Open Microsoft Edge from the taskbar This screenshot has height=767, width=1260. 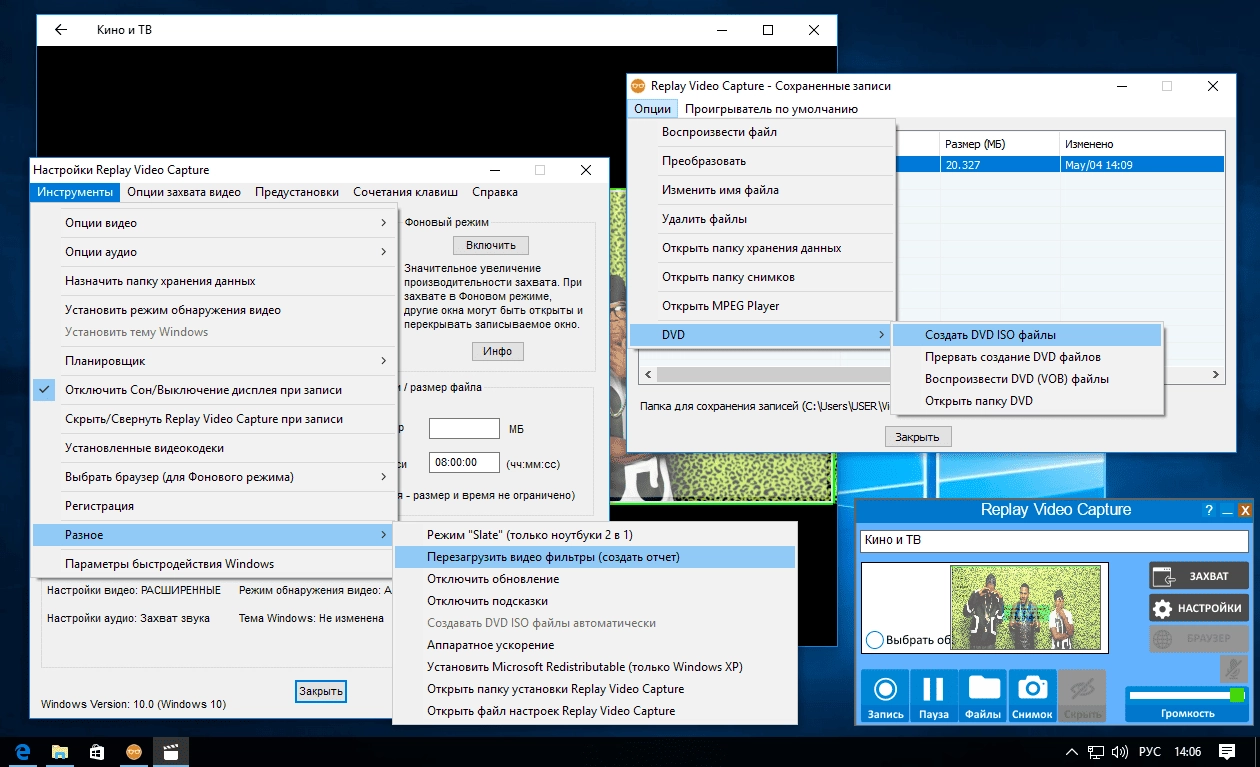22,751
